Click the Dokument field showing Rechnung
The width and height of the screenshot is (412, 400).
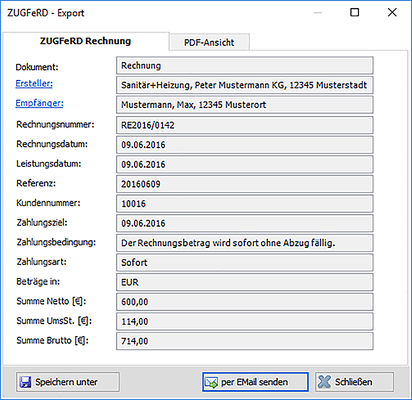[245, 65]
